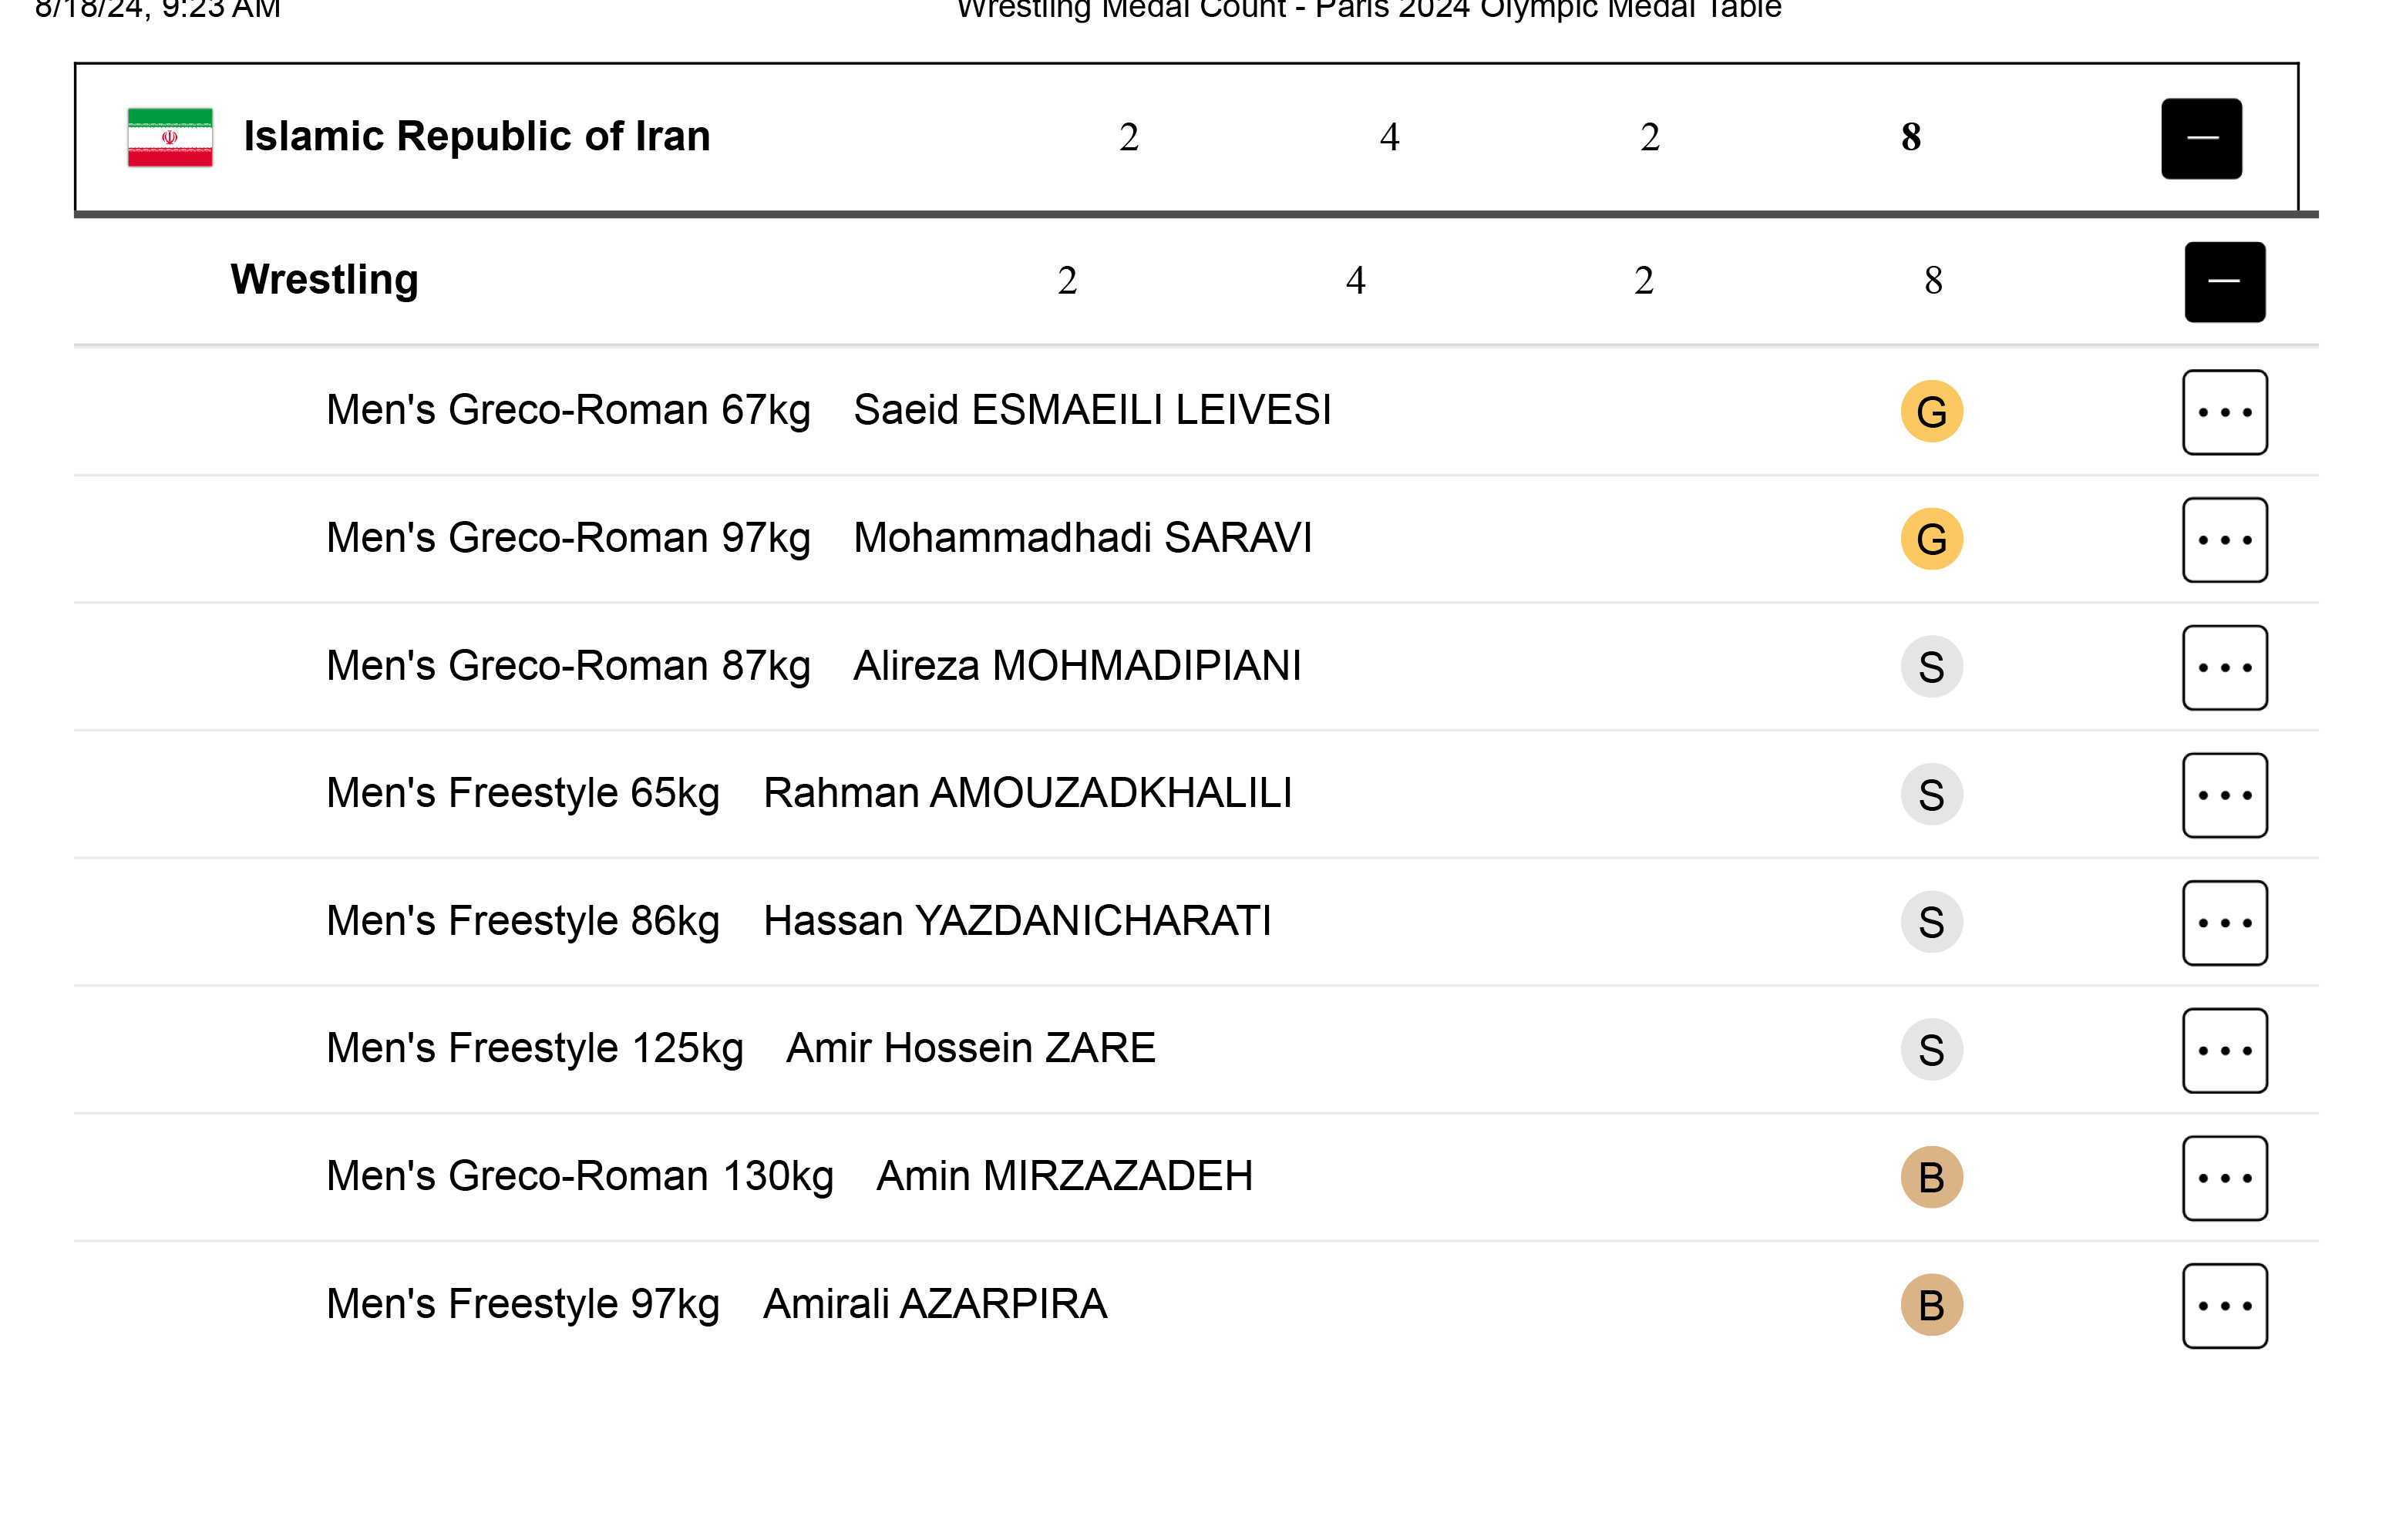The width and height of the screenshot is (2396, 1540).
Task: Click the Iran flag icon
Action: pyautogui.click(x=170, y=137)
